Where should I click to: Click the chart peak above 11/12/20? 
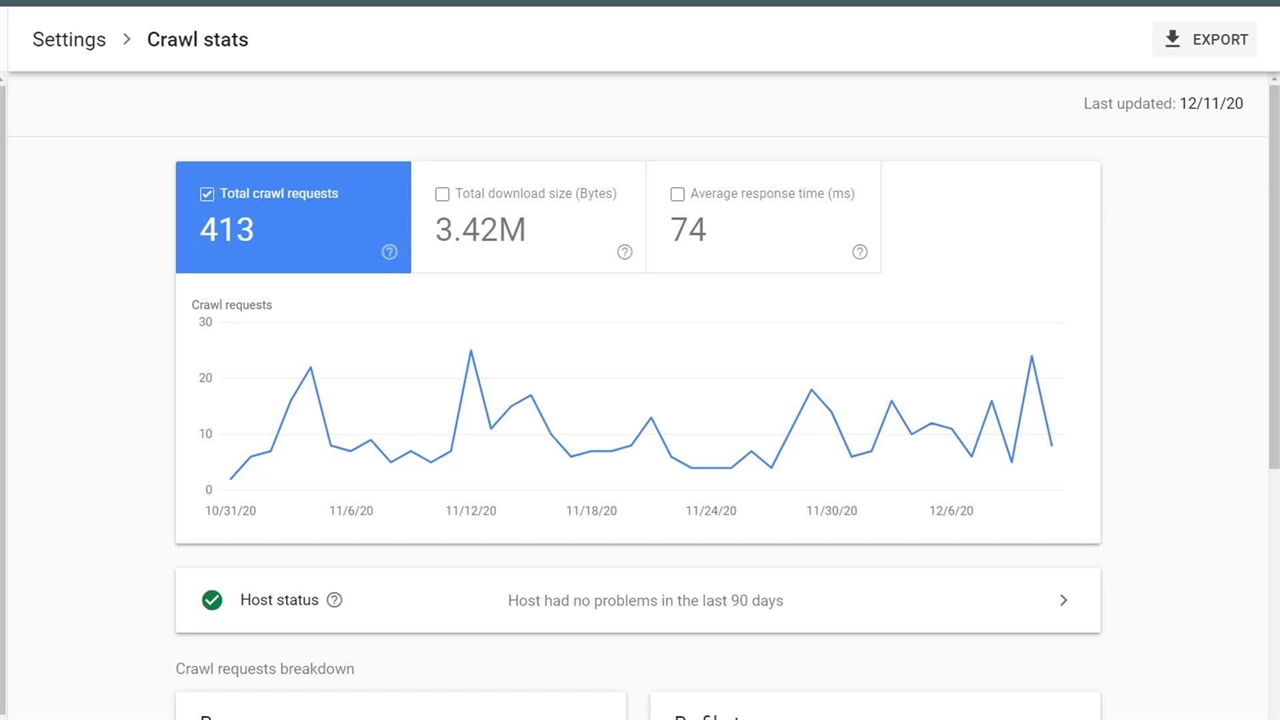pyautogui.click(x=471, y=351)
